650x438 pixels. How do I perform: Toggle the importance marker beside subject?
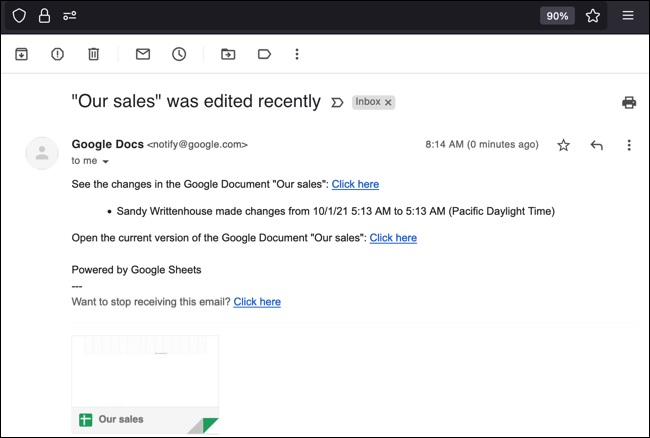[x=337, y=102]
